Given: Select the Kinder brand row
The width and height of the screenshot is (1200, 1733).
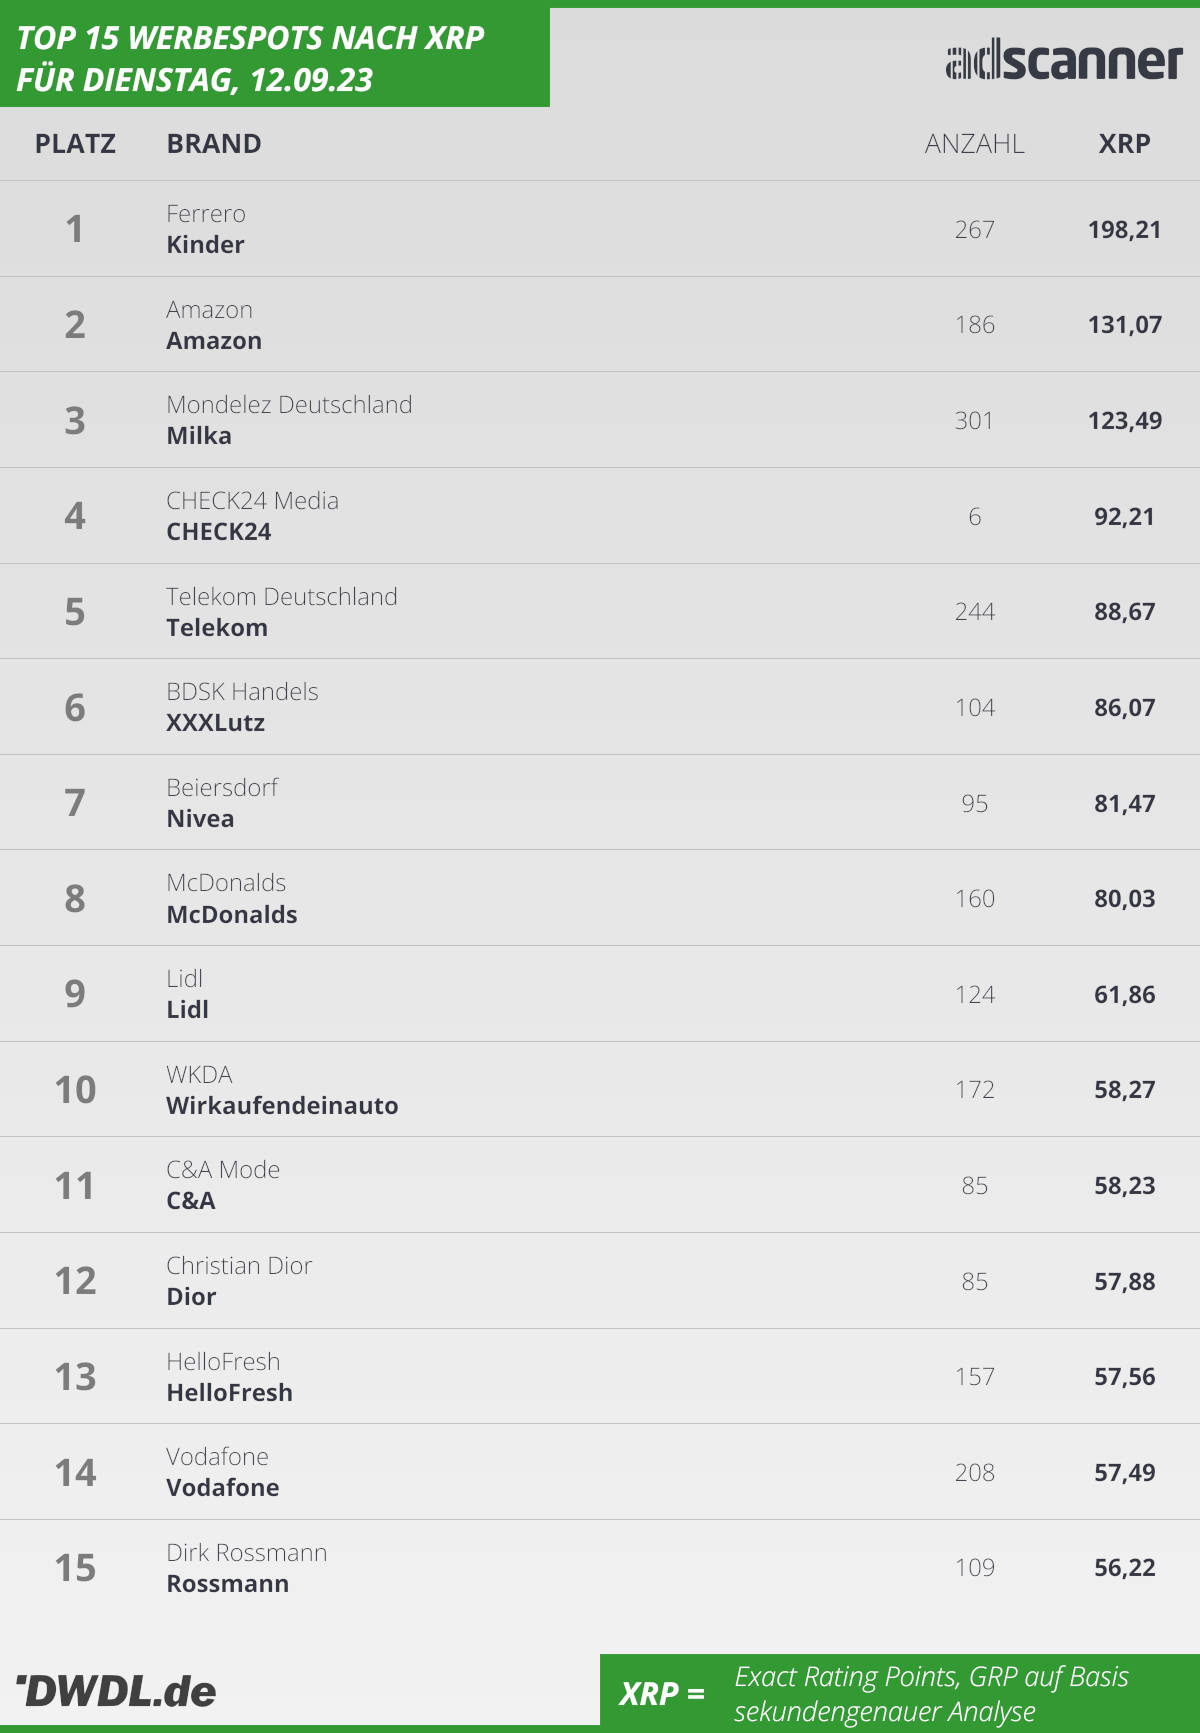Looking at the screenshot, I should [600, 229].
